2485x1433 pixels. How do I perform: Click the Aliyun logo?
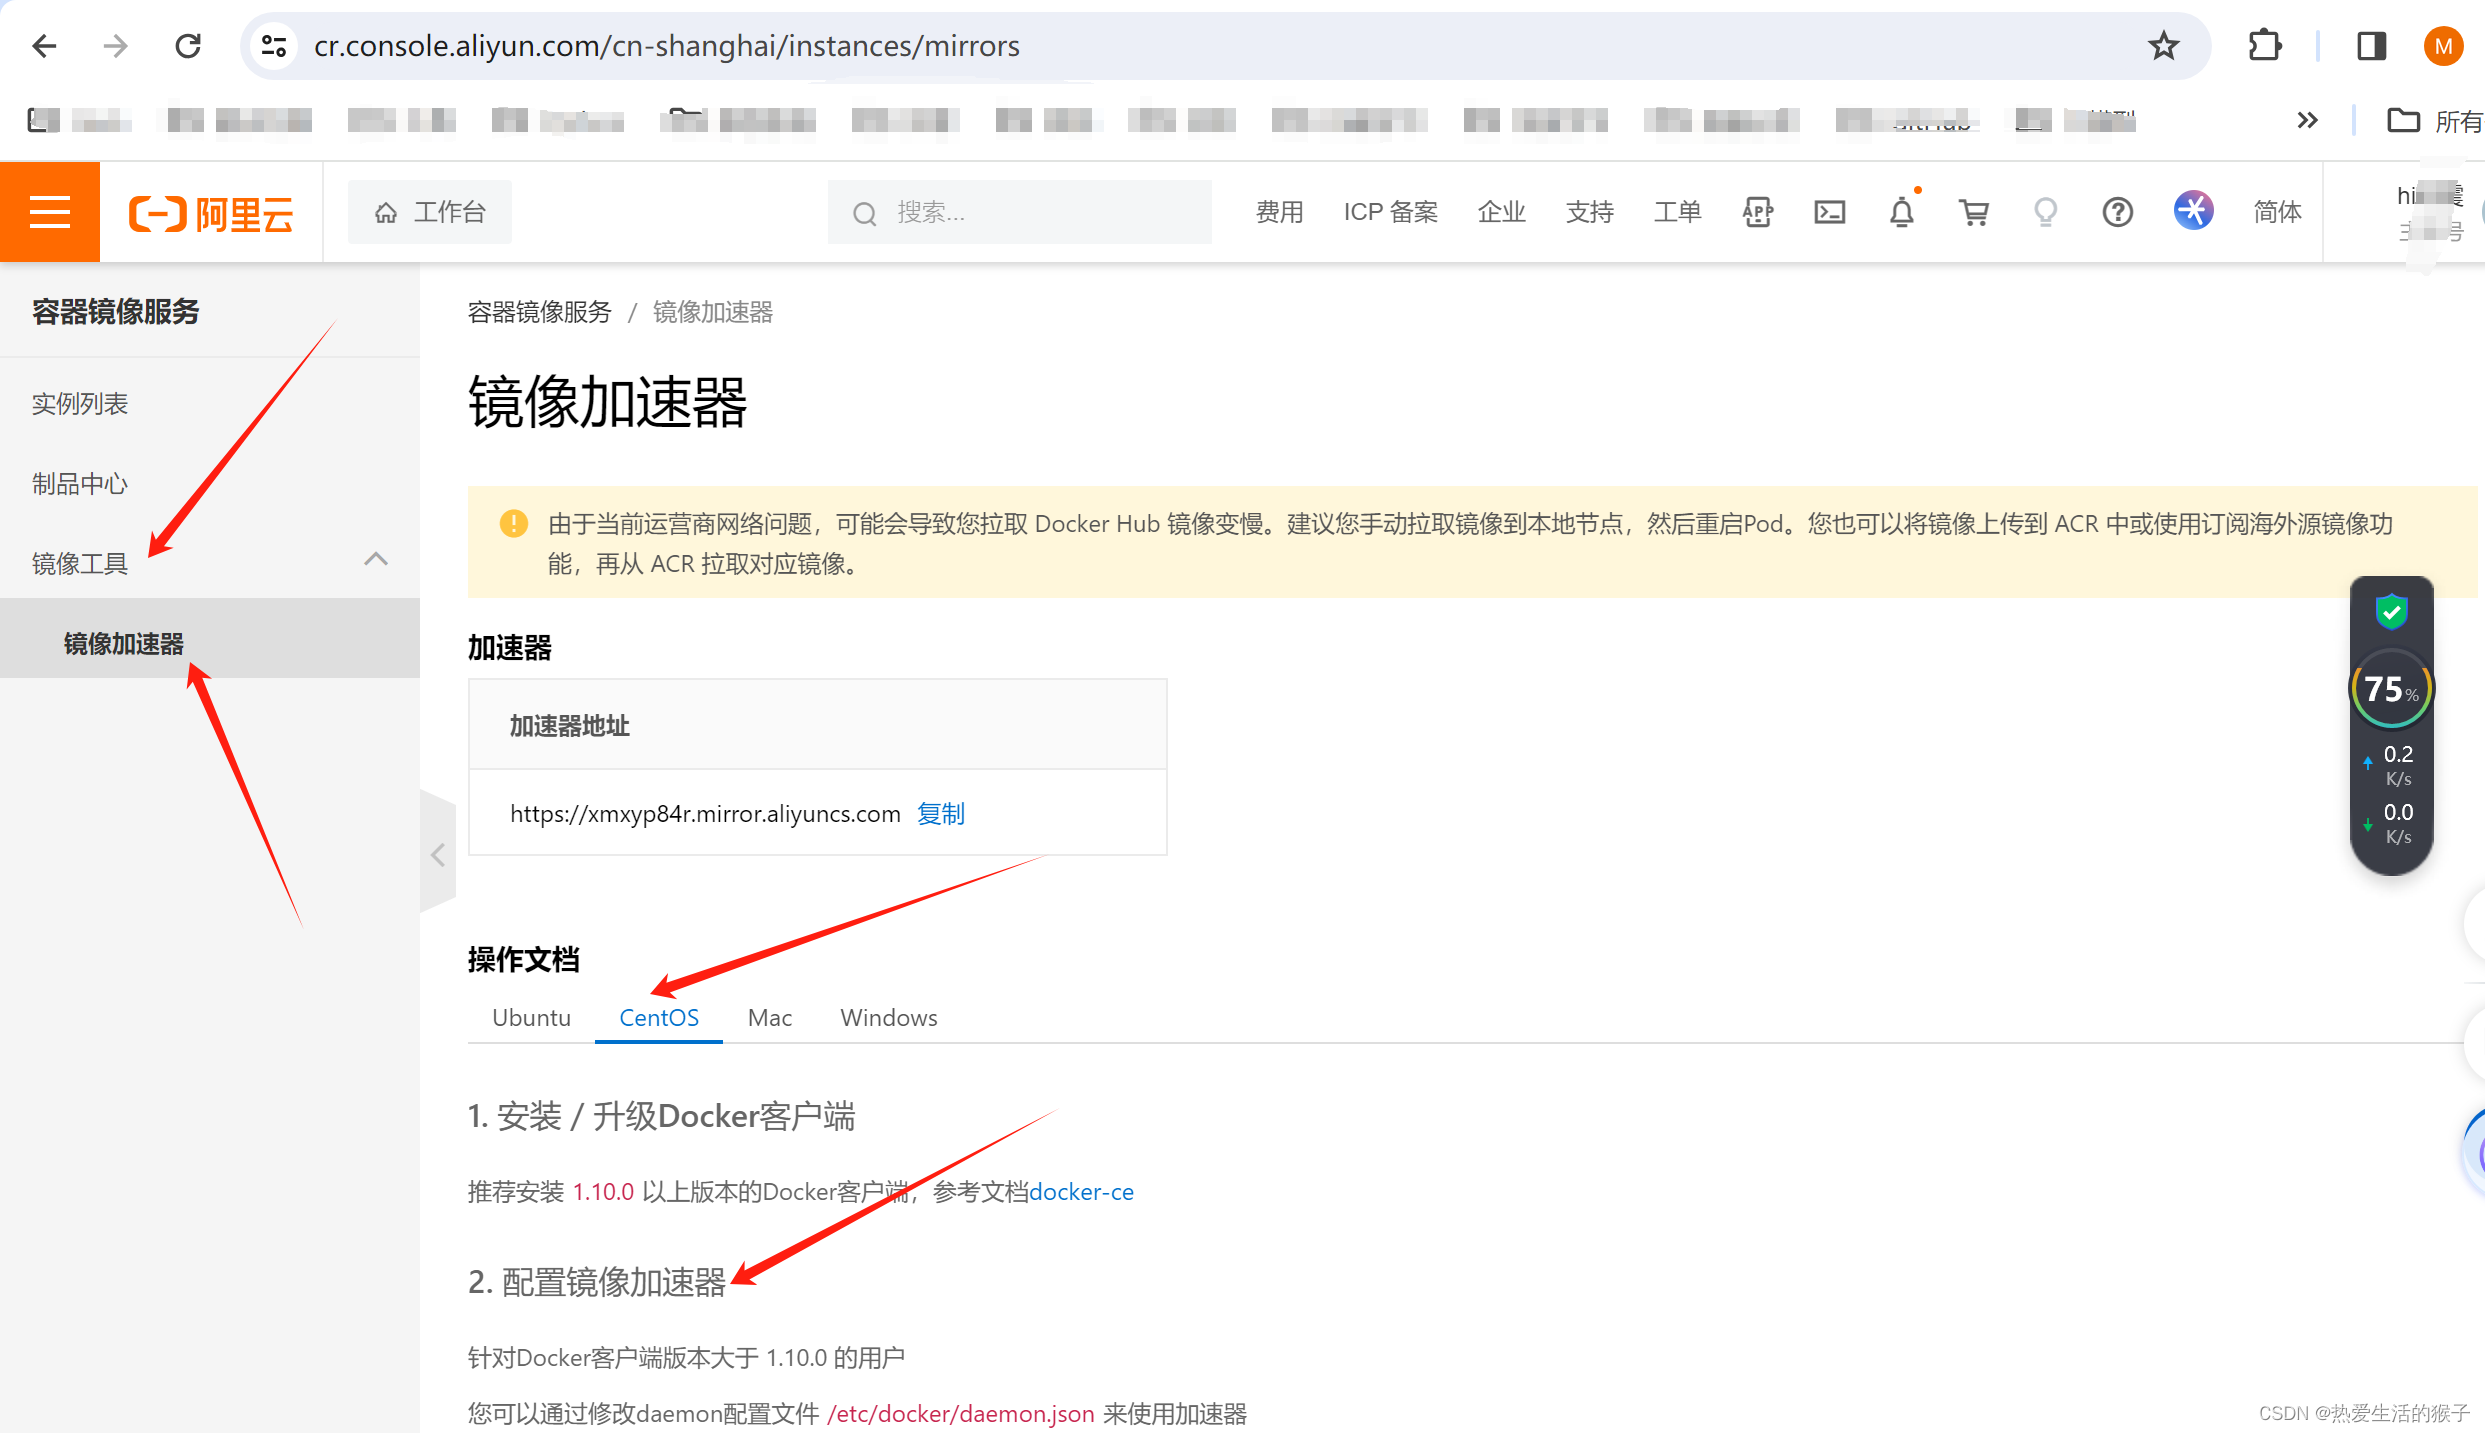tap(210, 211)
